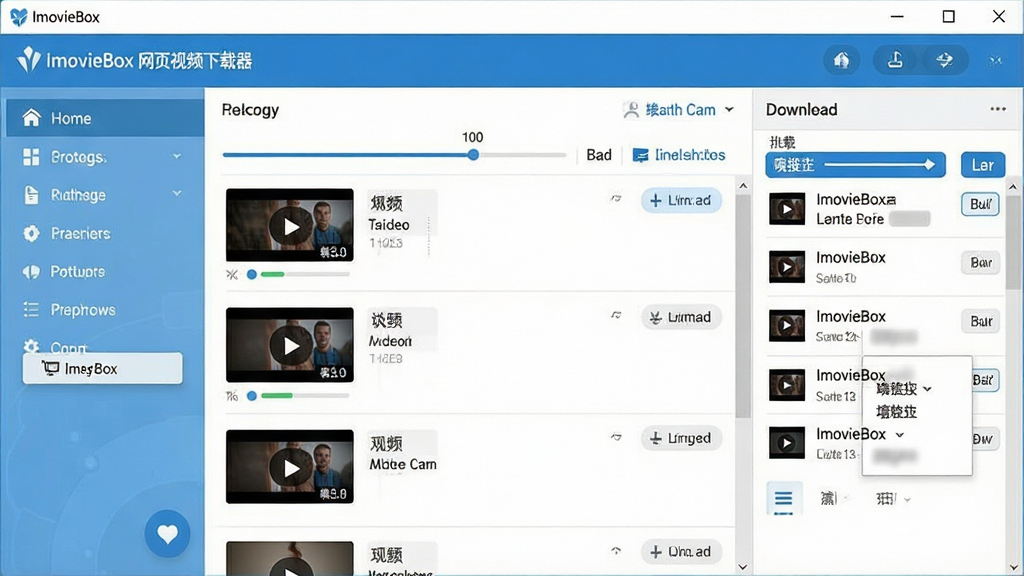Click the cancel icon under the Taideo thumbnail

pyautogui.click(x=232, y=274)
